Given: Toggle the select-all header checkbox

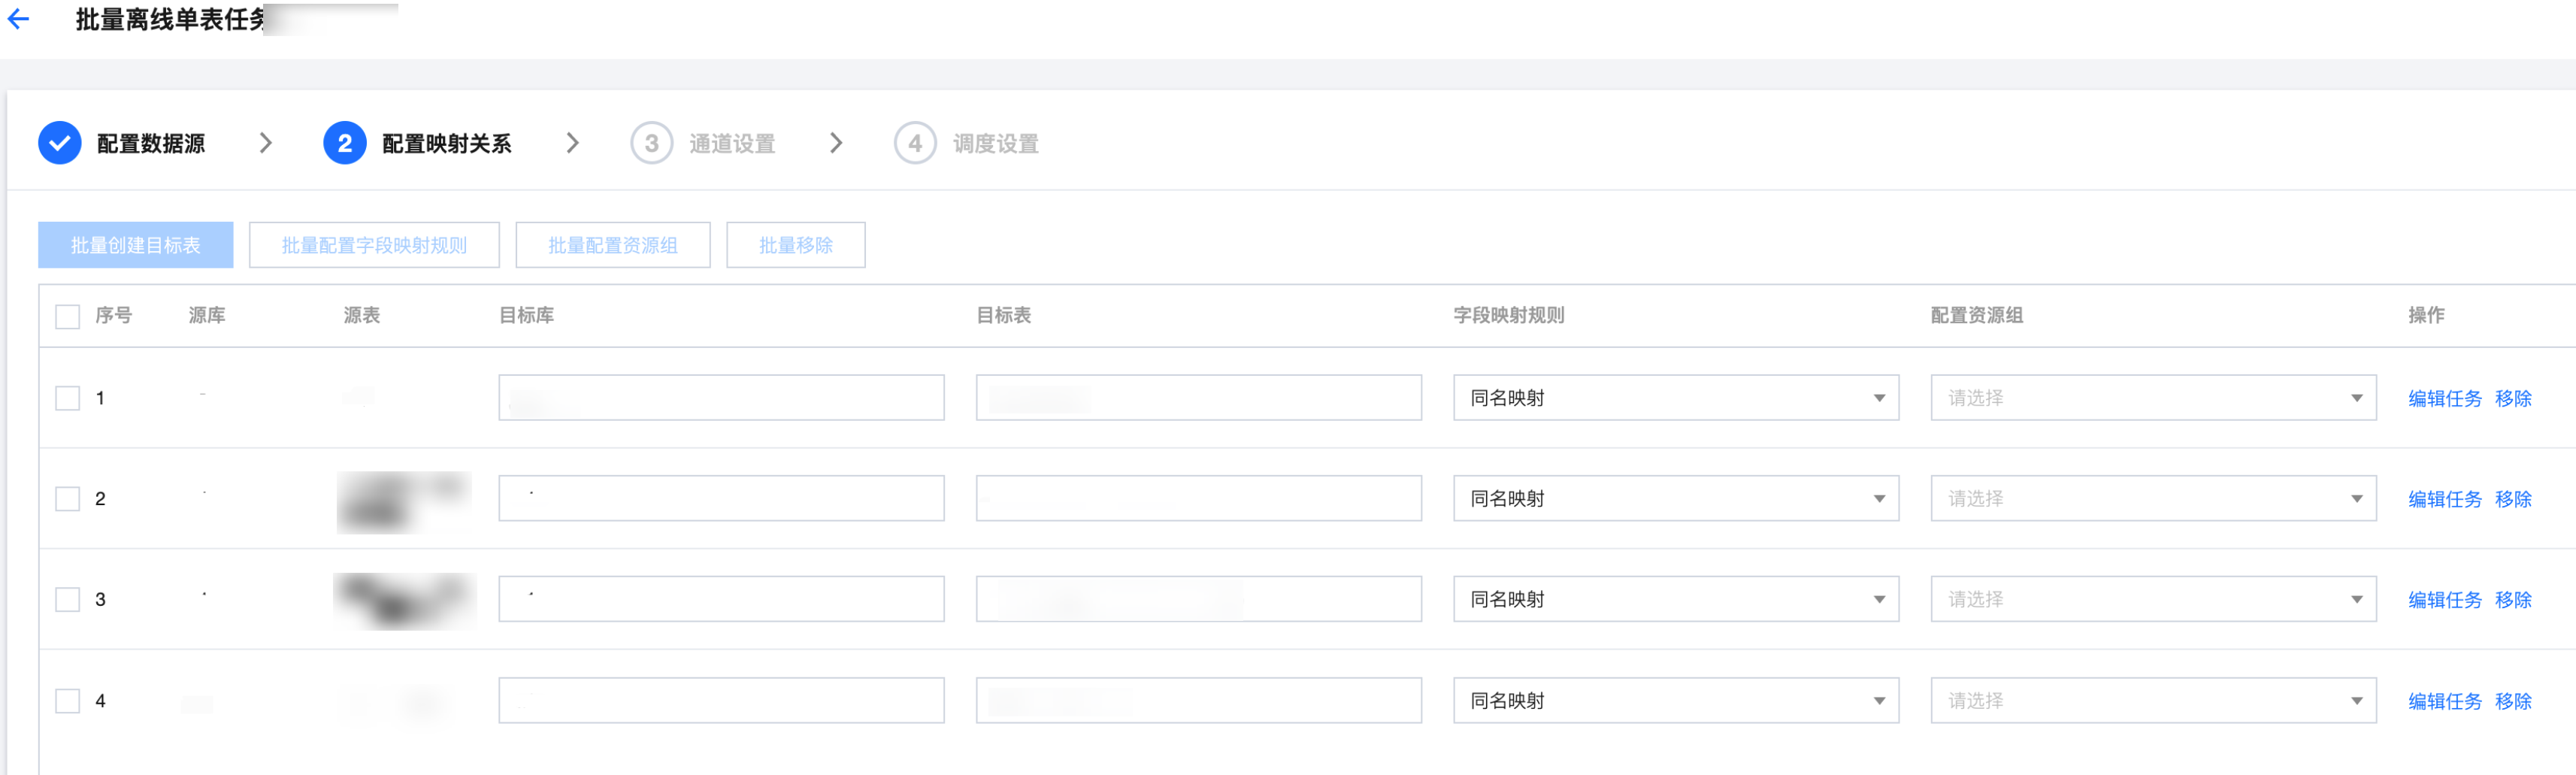Looking at the screenshot, I should 67,316.
